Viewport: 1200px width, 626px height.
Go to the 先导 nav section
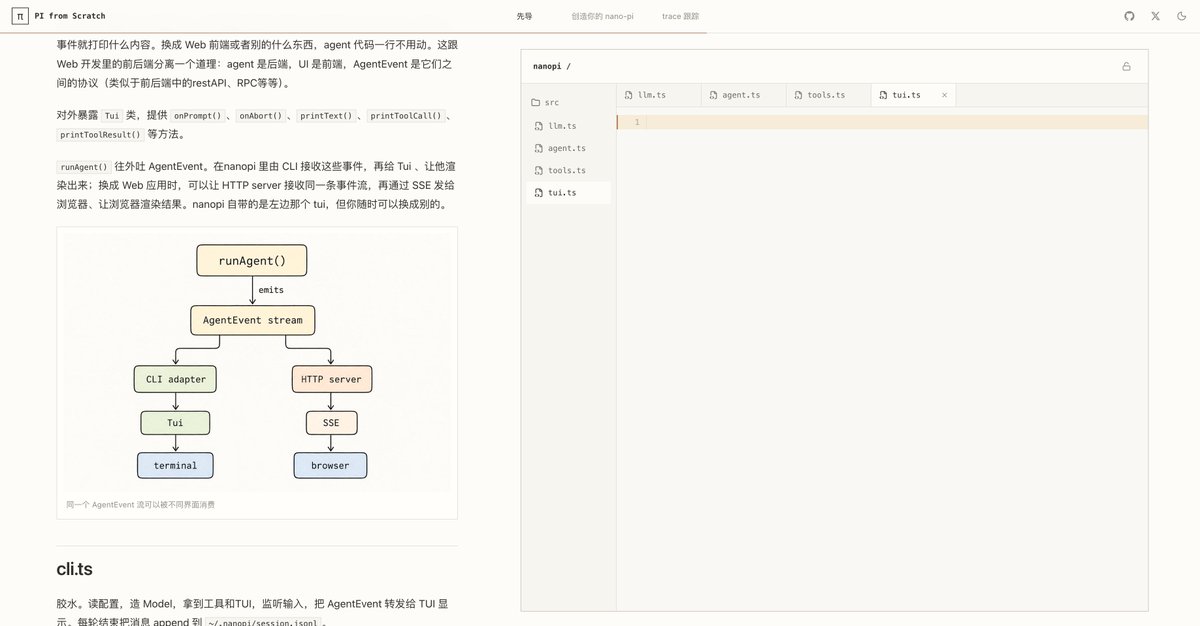coord(524,17)
